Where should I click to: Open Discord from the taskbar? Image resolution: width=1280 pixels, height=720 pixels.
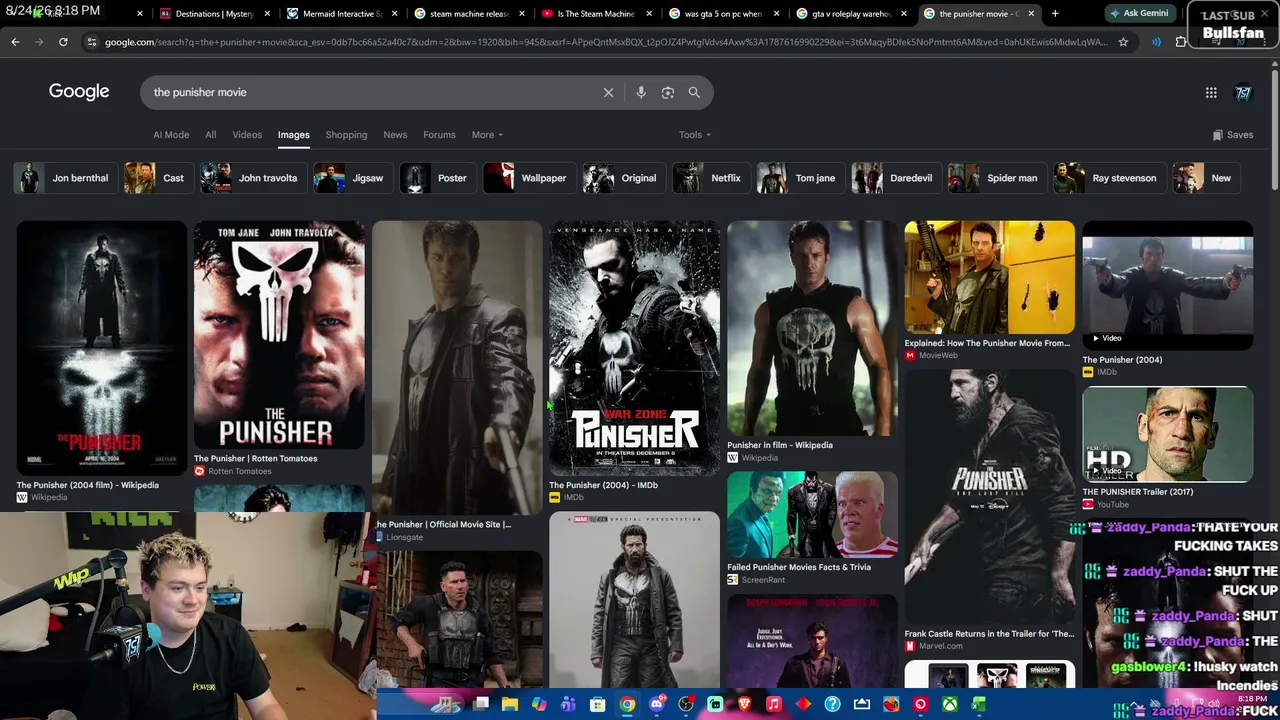656,704
